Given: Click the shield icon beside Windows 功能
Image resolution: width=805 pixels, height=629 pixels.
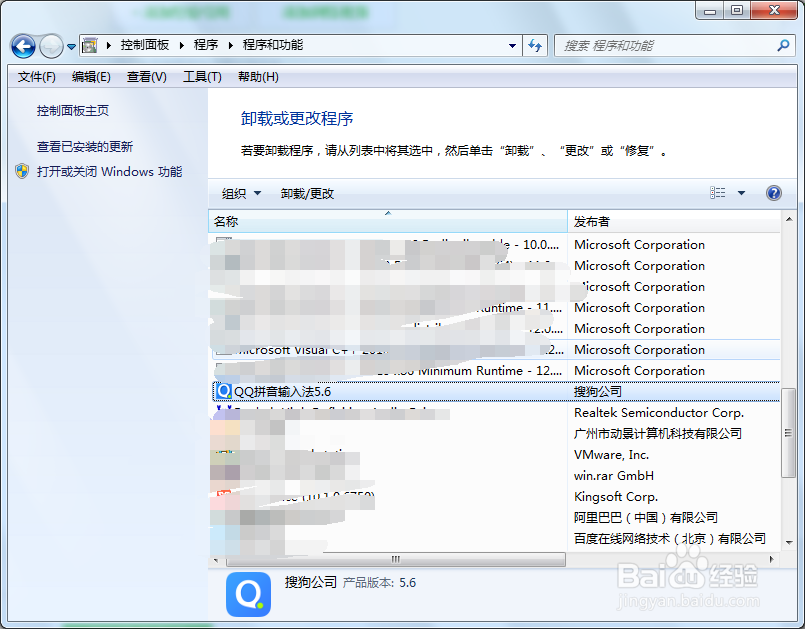Looking at the screenshot, I should (x=22, y=171).
